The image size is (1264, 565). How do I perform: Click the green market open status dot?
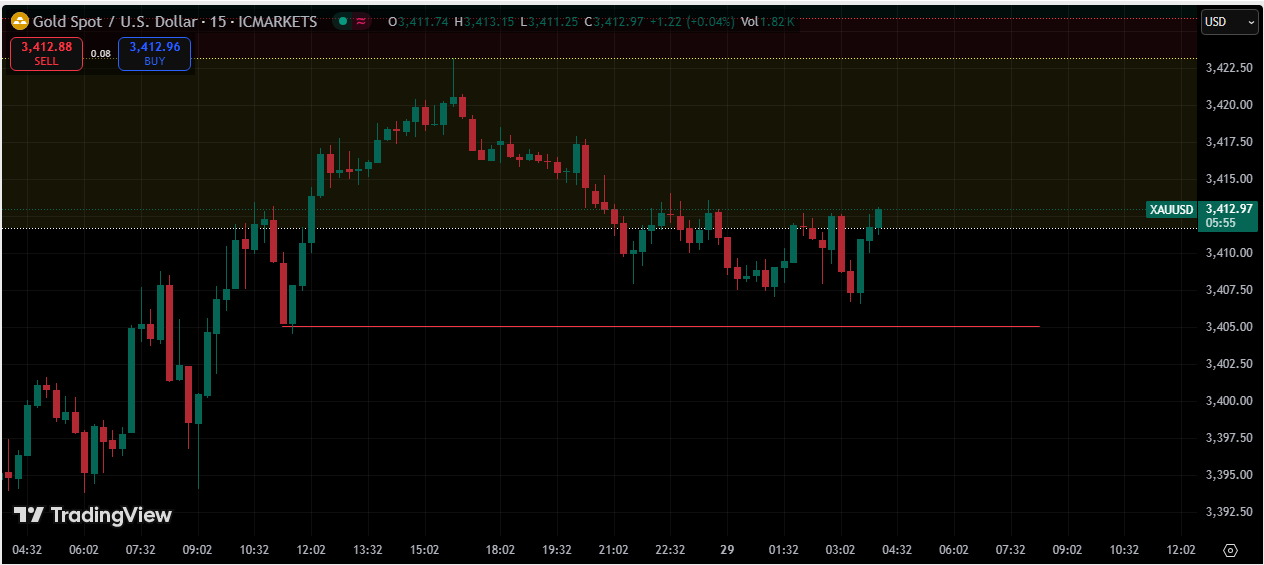point(343,21)
